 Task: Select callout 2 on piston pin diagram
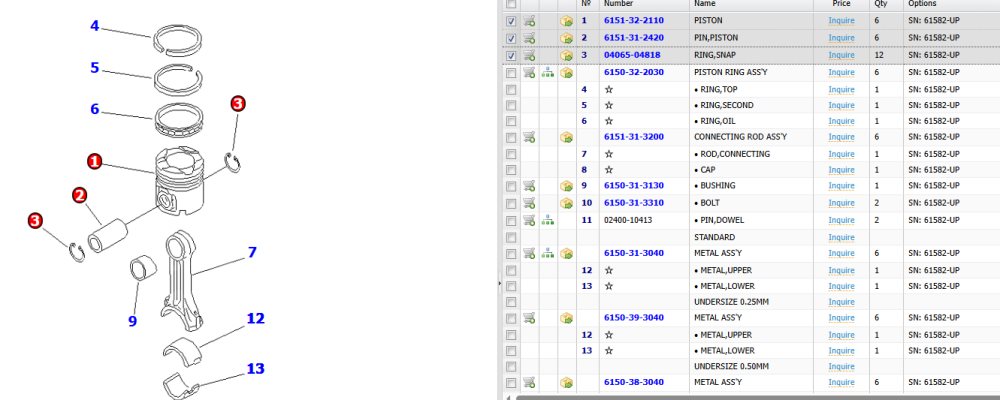click(79, 195)
